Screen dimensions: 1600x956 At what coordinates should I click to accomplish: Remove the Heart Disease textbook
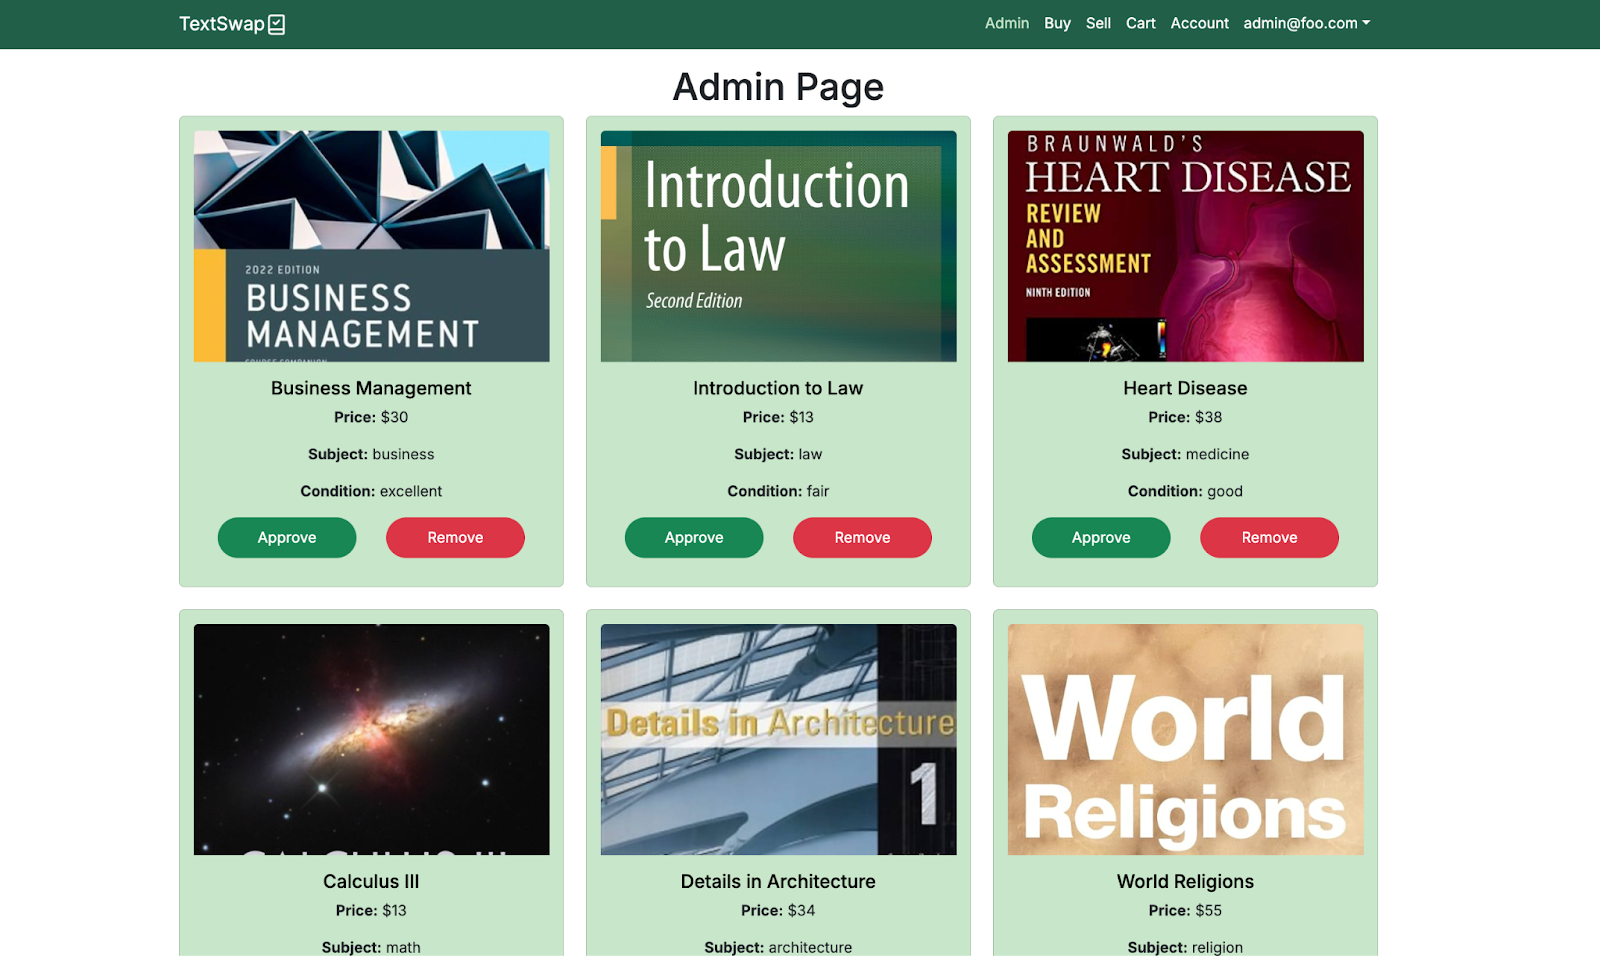1269,537
